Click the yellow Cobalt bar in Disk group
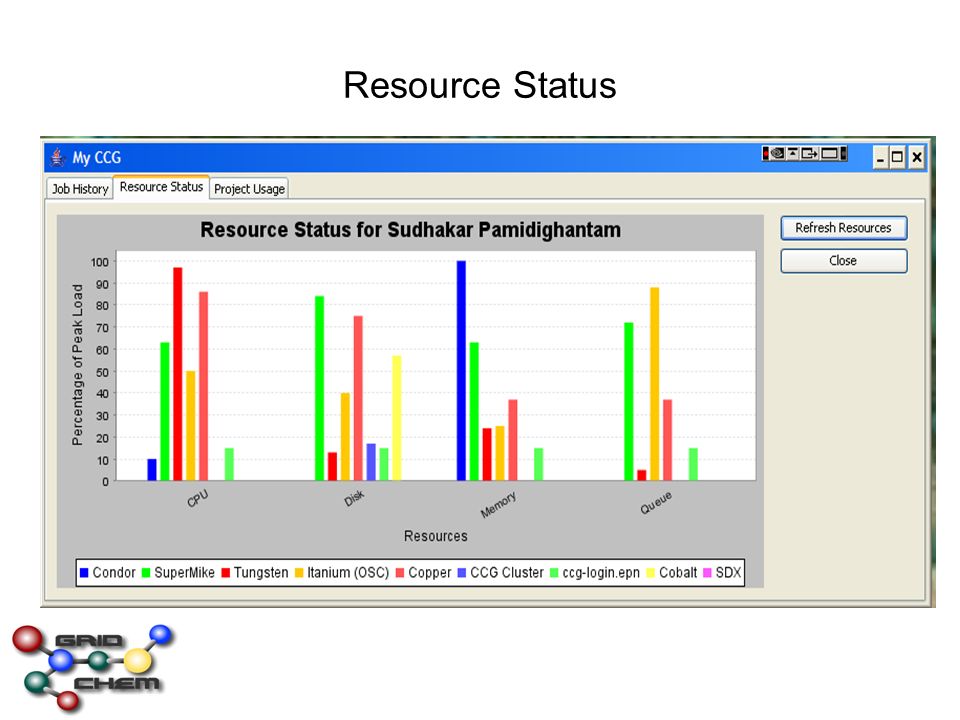The image size is (960, 720). [x=397, y=418]
